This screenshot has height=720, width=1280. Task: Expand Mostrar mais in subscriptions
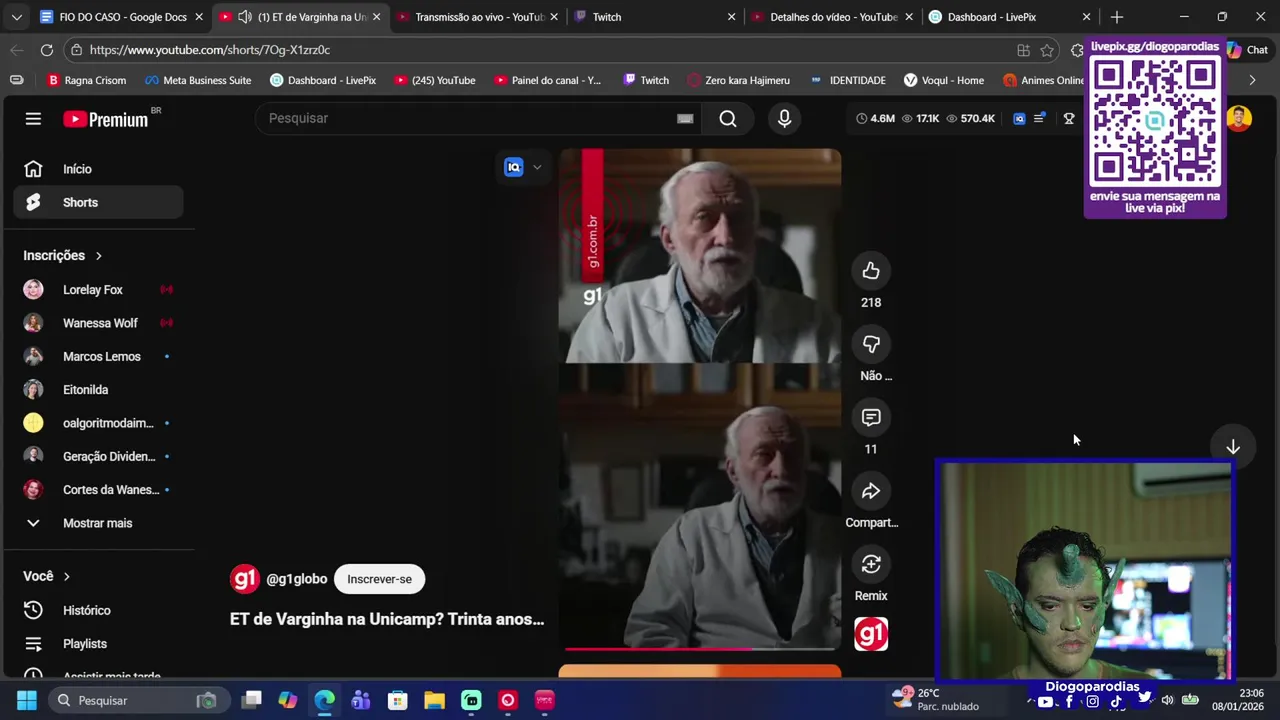(x=98, y=523)
